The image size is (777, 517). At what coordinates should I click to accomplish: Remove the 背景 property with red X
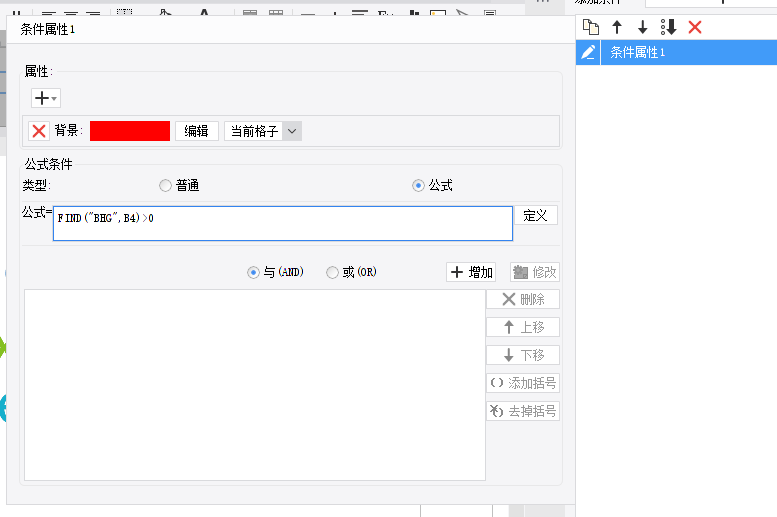pyautogui.click(x=39, y=131)
